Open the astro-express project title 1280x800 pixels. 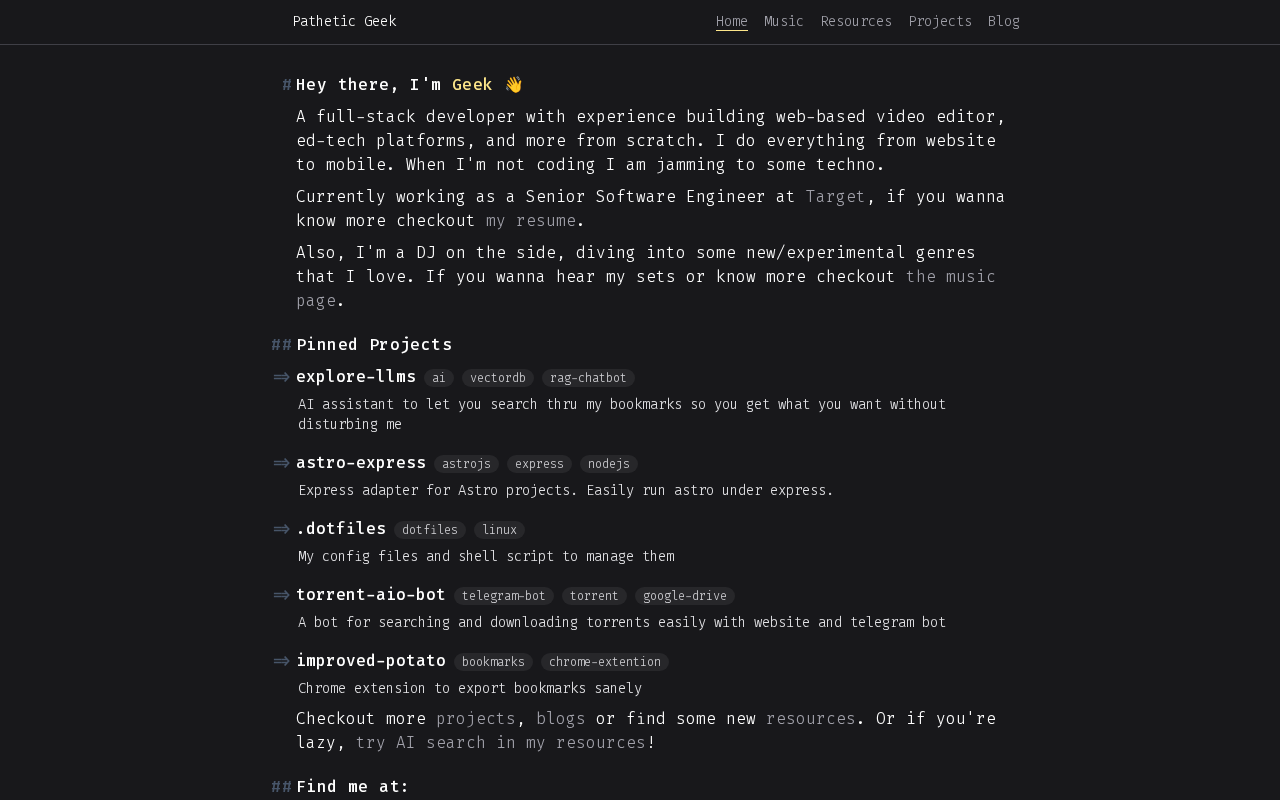pyautogui.click(x=361, y=463)
